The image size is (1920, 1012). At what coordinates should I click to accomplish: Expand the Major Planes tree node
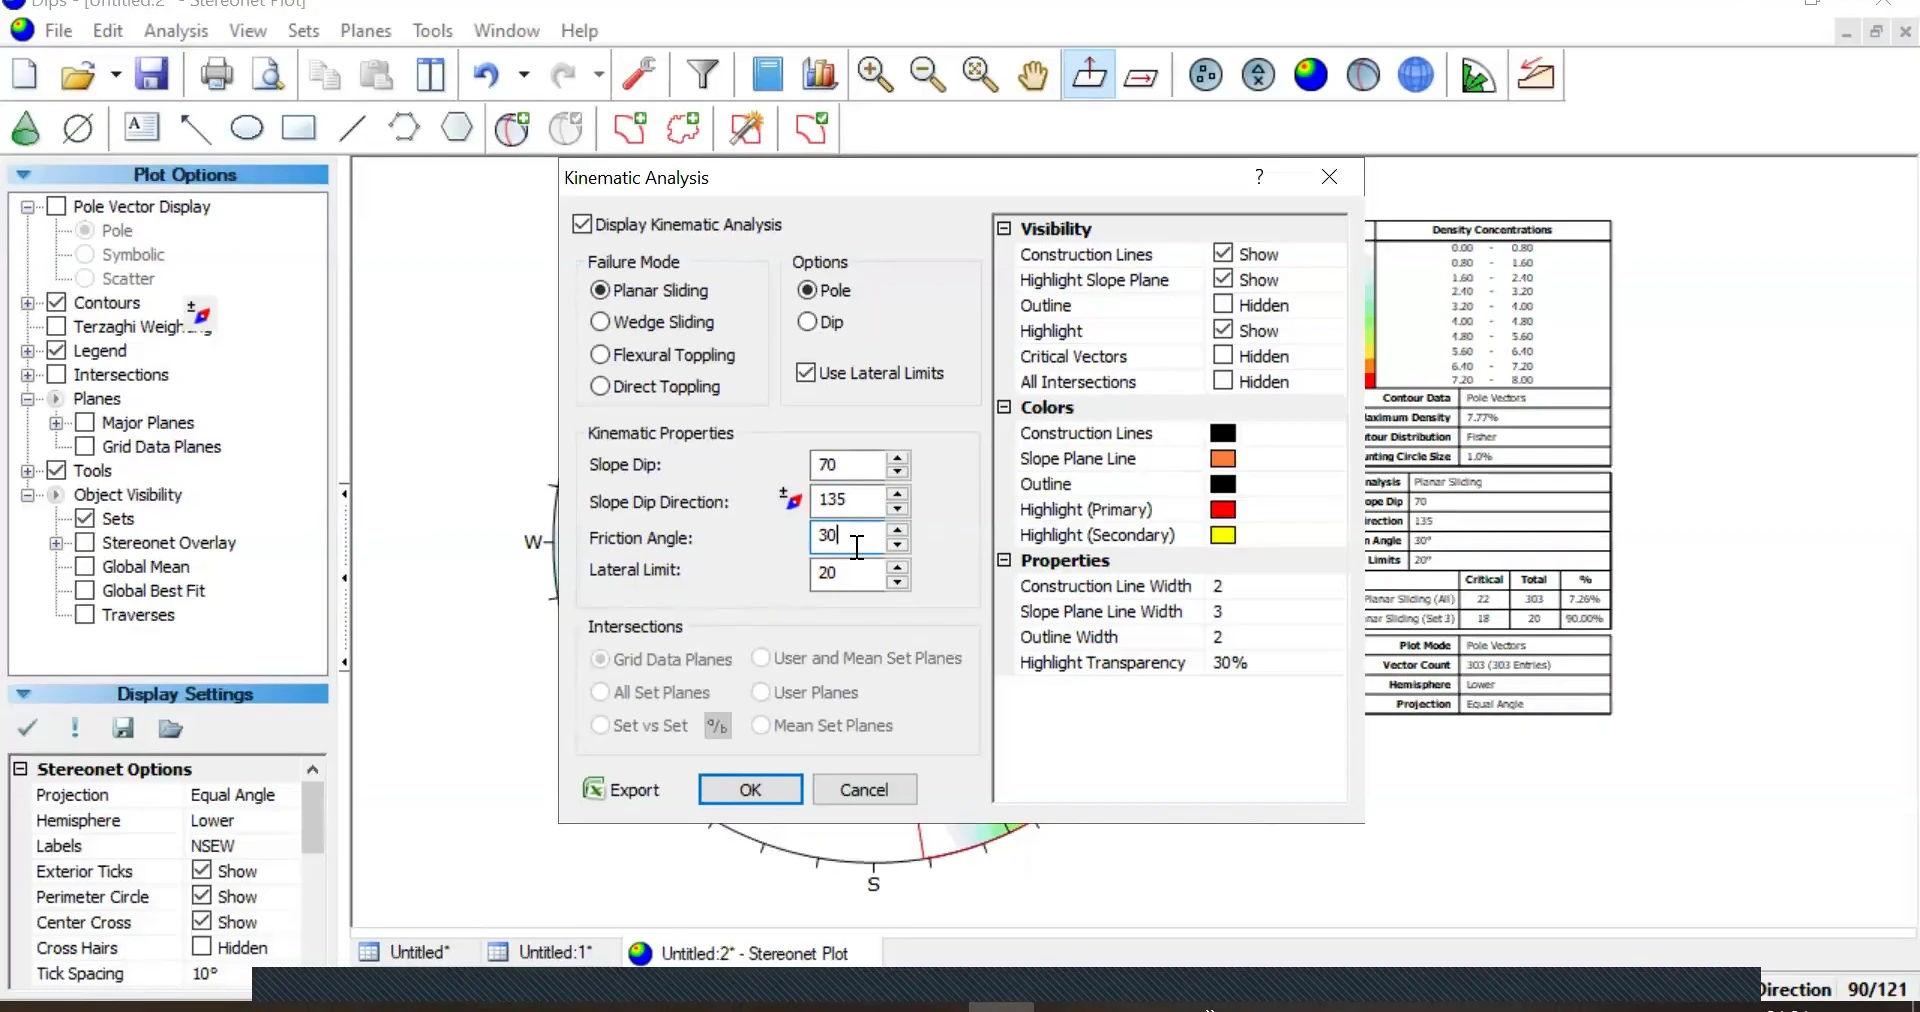click(x=56, y=423)
